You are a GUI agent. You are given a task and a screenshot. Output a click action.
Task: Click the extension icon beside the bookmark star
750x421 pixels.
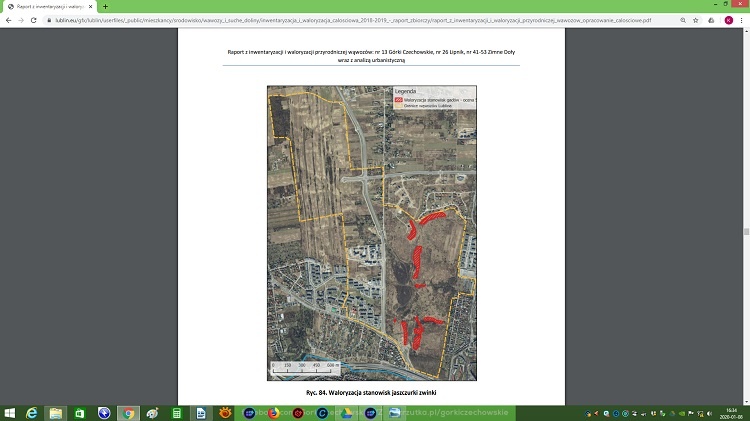[x=712, y=20]
